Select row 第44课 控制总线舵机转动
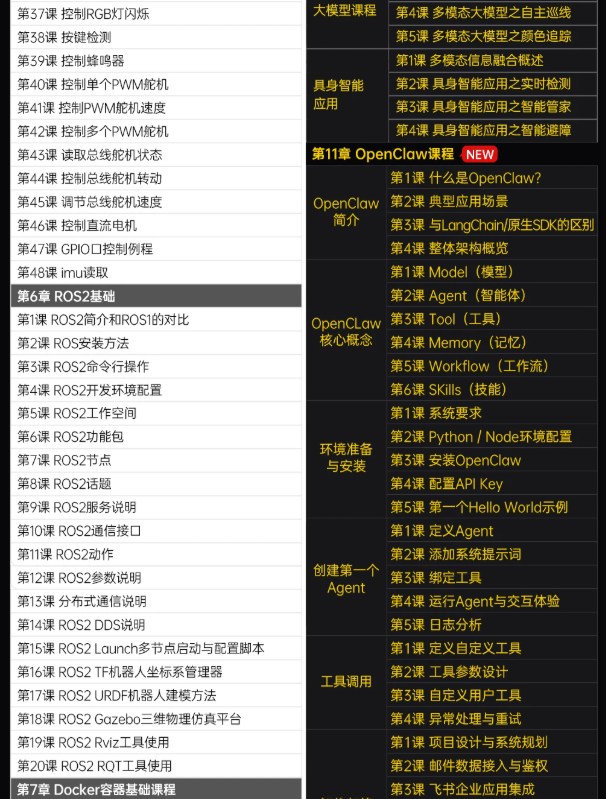606x799 pixels. [156, 178]
